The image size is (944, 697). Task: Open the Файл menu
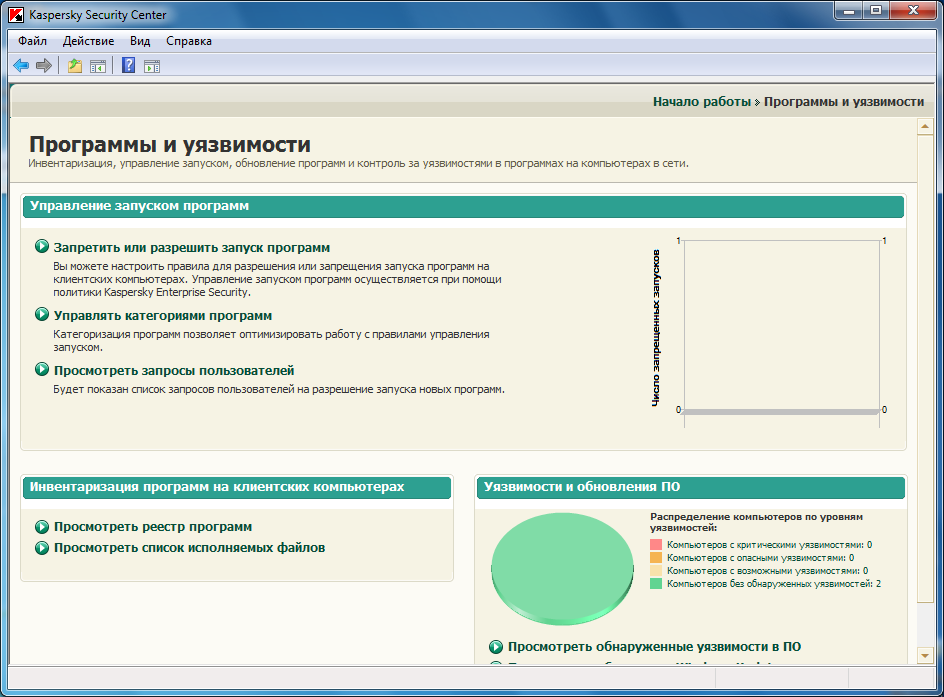pyautogui.click(x=32, y=41)
